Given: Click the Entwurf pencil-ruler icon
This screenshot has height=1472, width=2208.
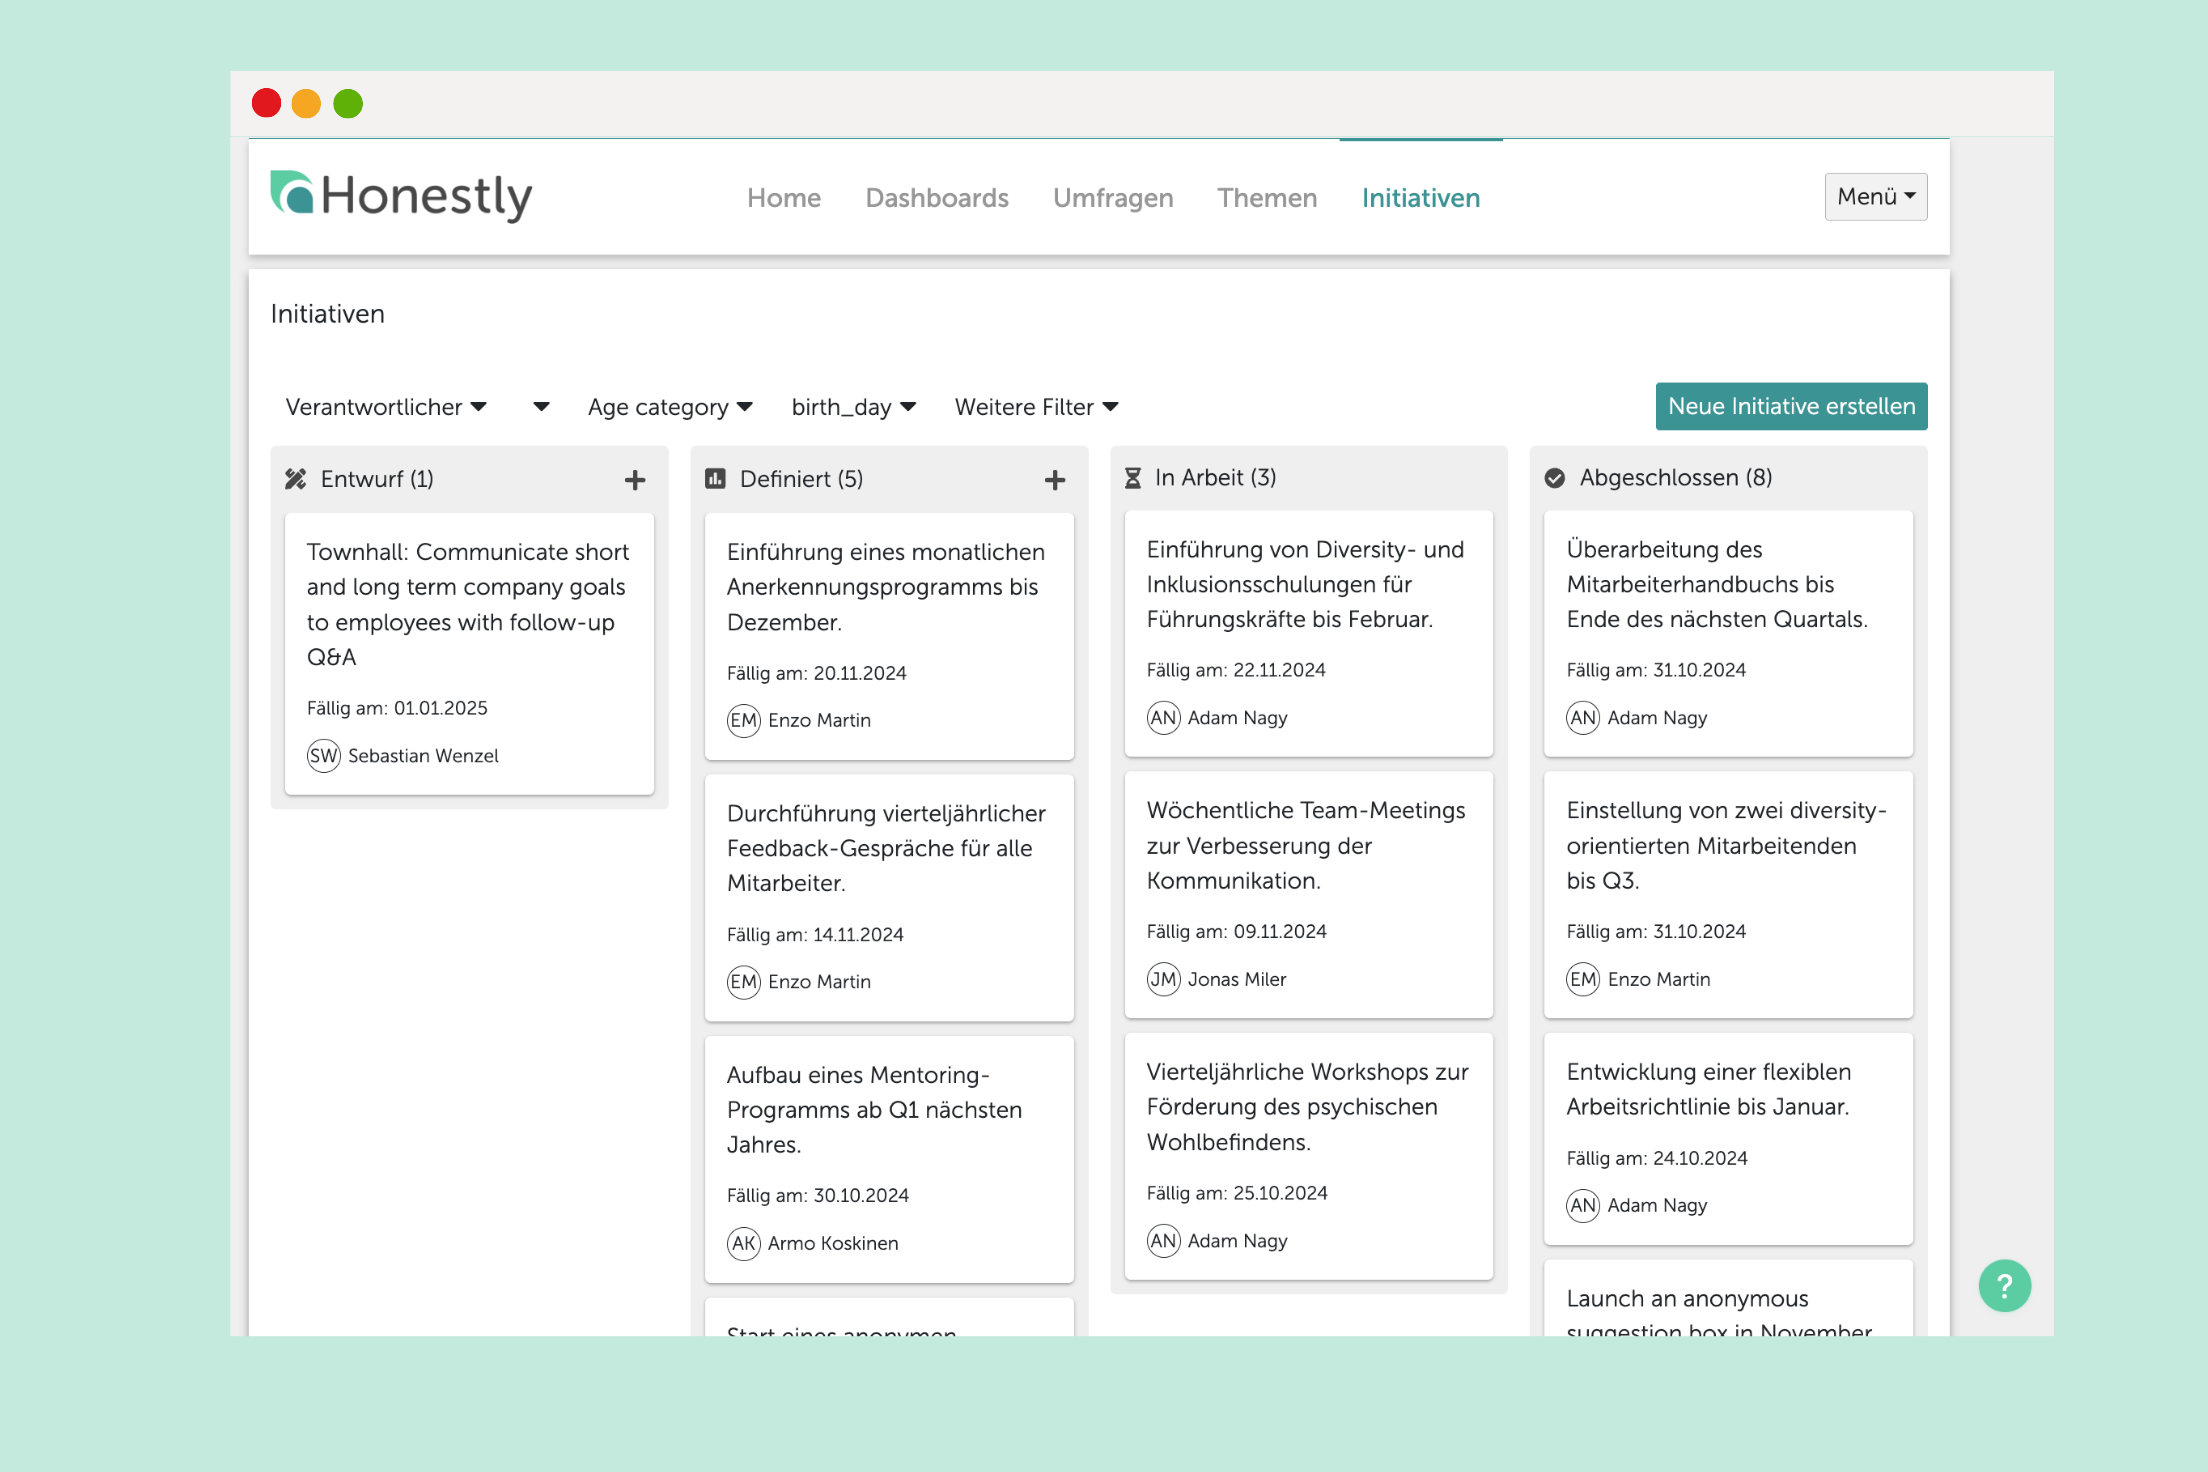Looking at the screenshot, I should pos(295,479).
